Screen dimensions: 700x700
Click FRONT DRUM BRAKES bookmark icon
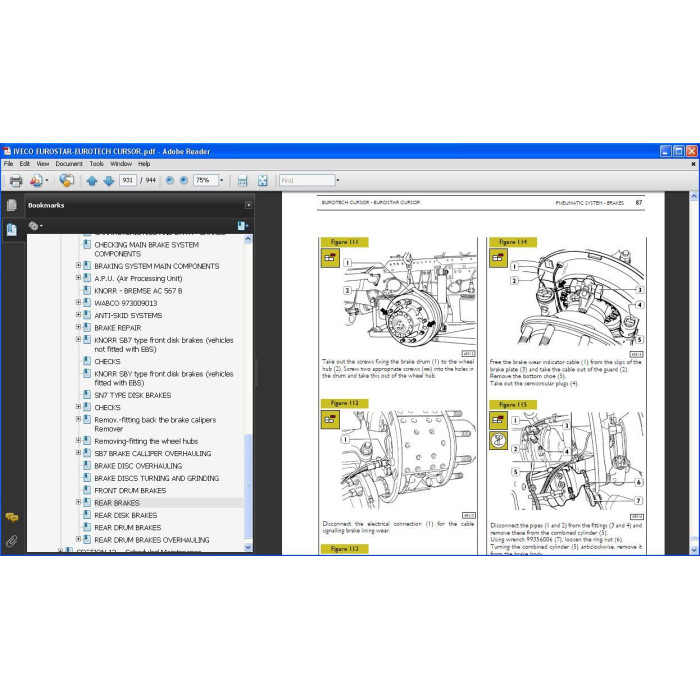[87, 490]
